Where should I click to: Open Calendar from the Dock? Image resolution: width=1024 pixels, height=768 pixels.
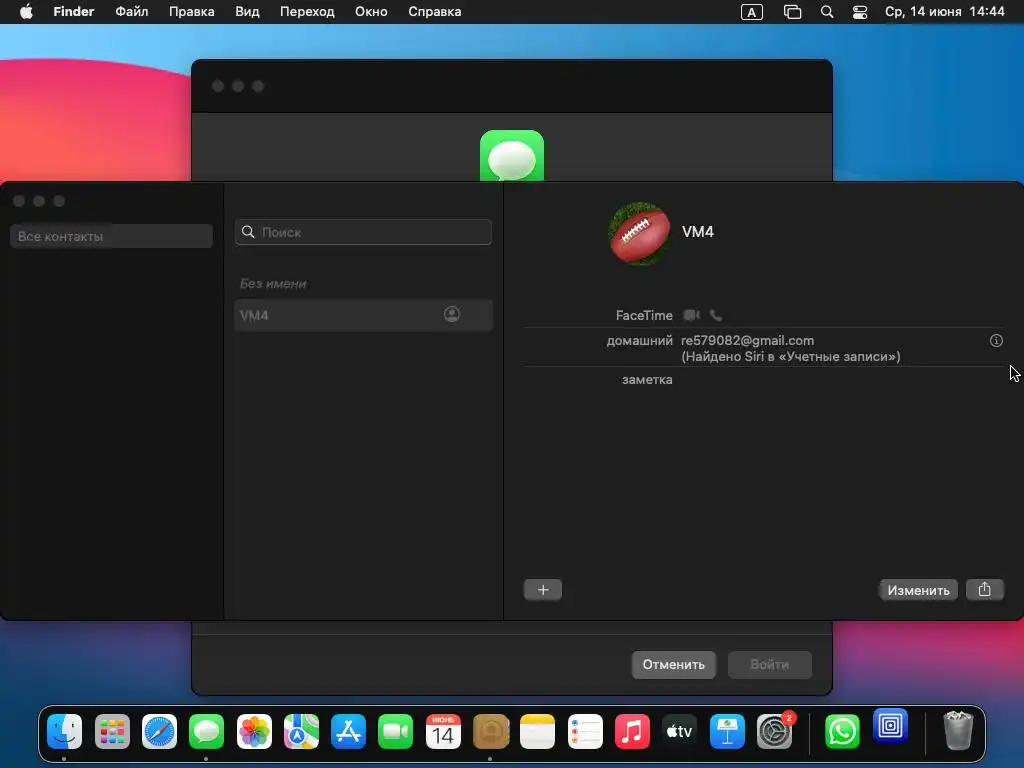[443, 731]
